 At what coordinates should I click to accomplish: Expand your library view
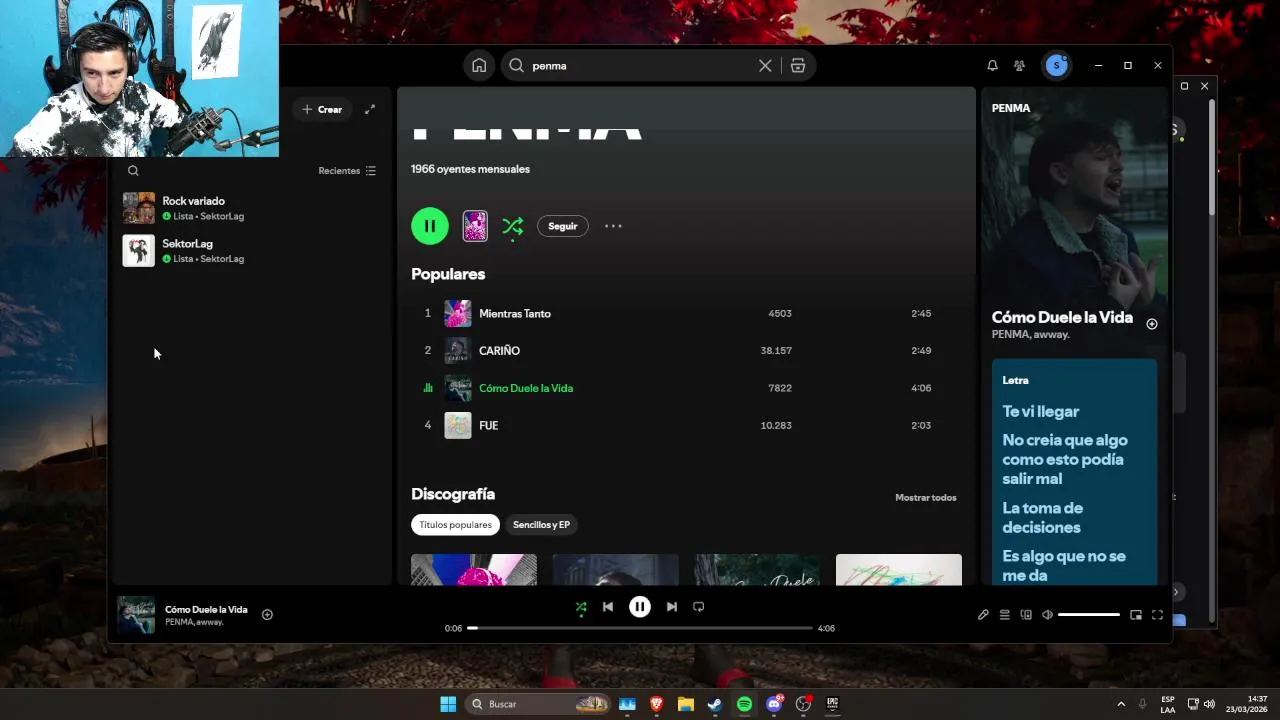370,109
